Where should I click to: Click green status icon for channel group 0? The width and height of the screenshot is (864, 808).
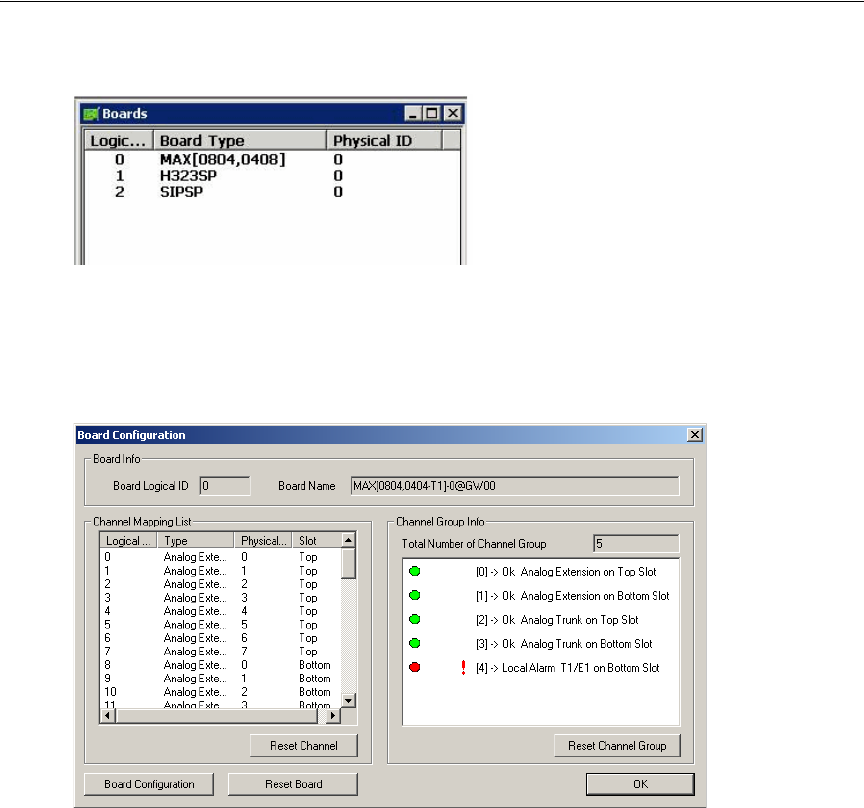[415, 572]
